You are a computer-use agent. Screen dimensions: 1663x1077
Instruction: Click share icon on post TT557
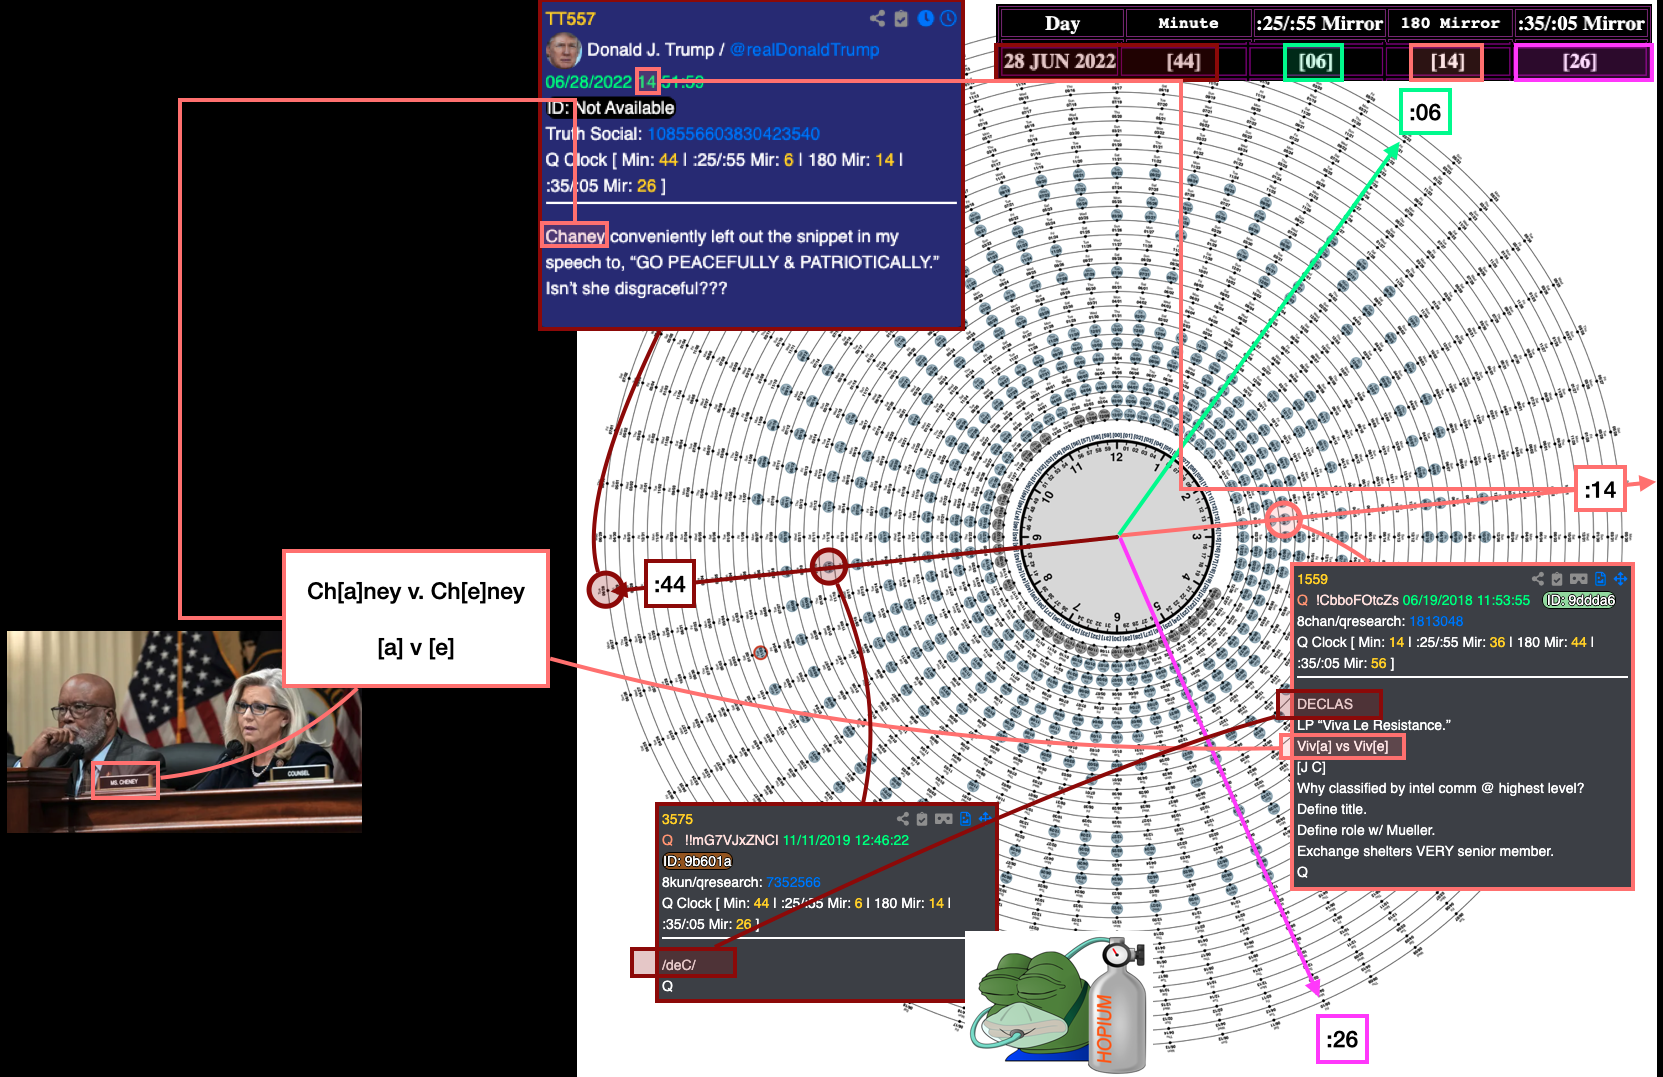877,18
